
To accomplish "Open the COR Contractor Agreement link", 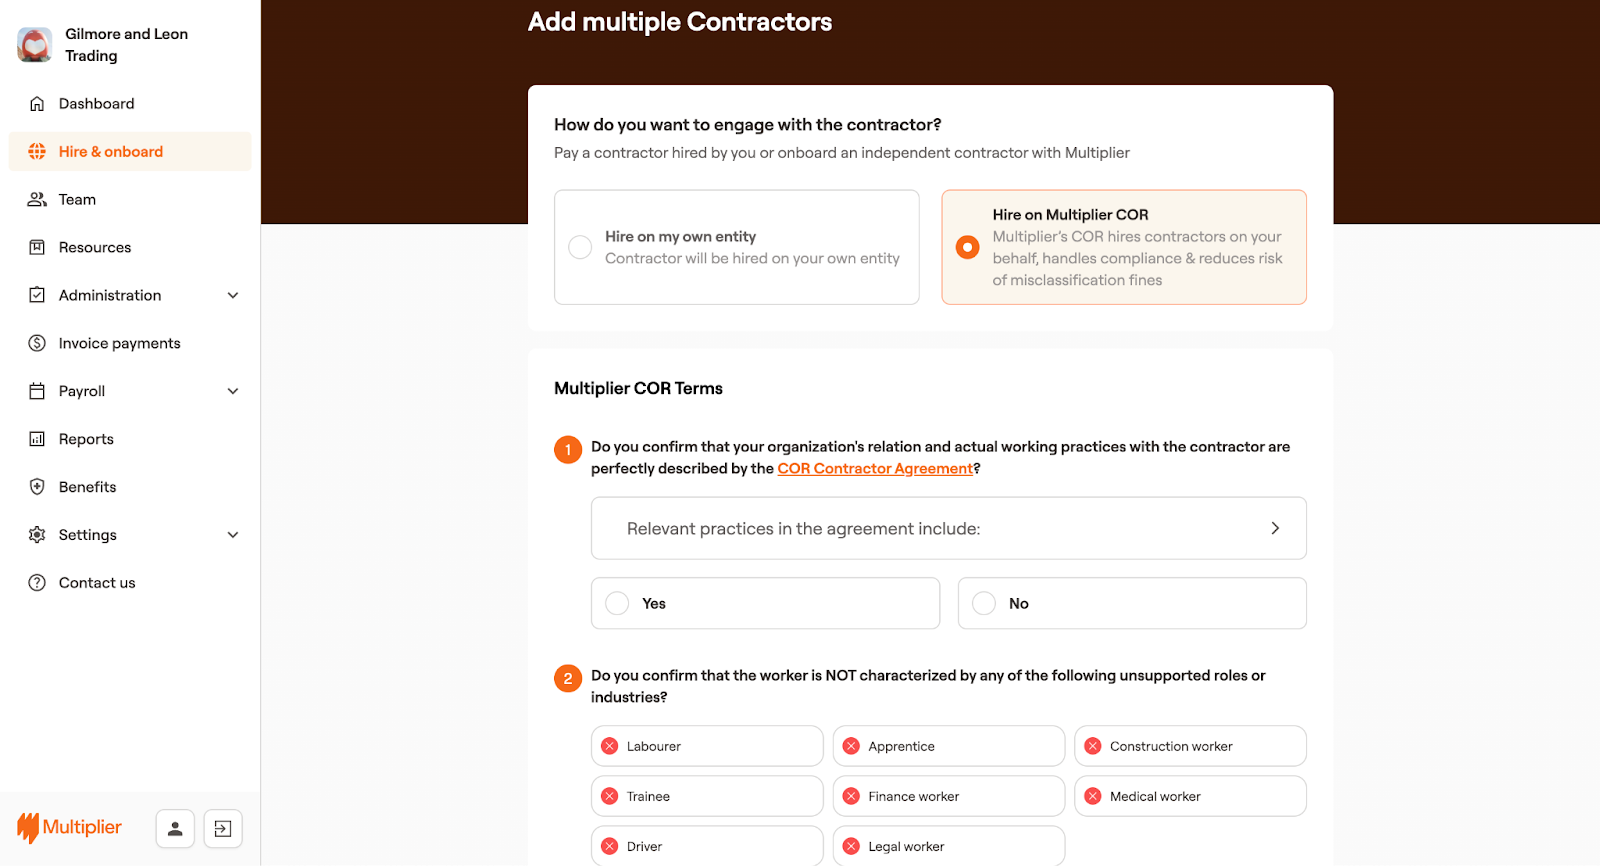I will pos(875,469).
